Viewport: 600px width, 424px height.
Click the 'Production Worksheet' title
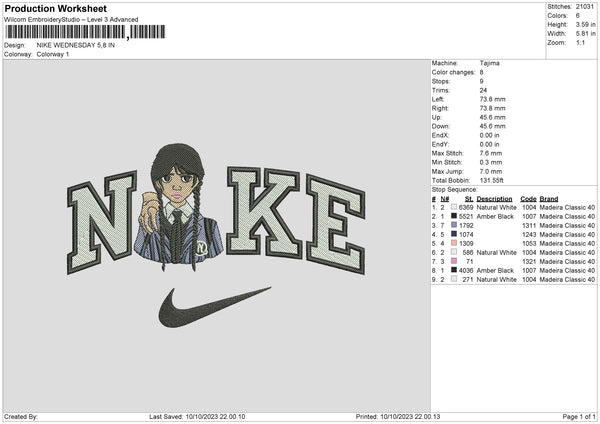pos(55,8)
